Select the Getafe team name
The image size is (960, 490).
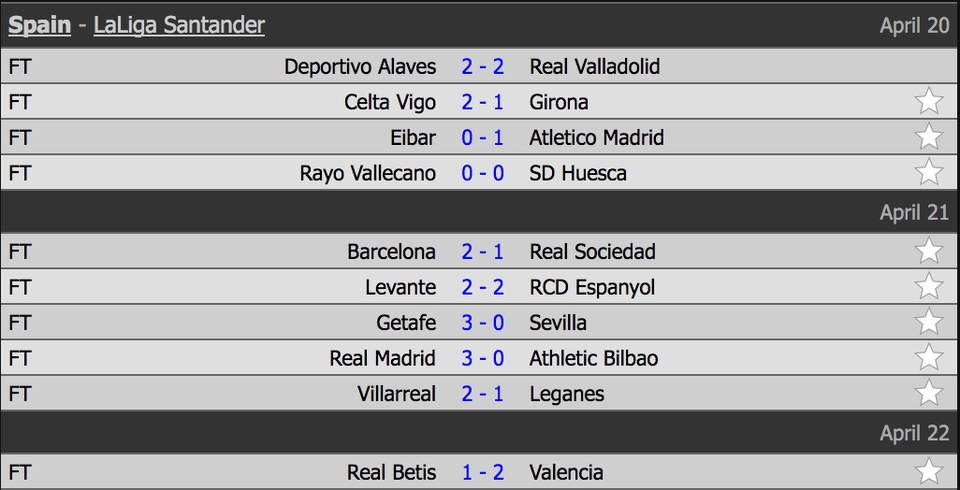[x=406, y=322]
